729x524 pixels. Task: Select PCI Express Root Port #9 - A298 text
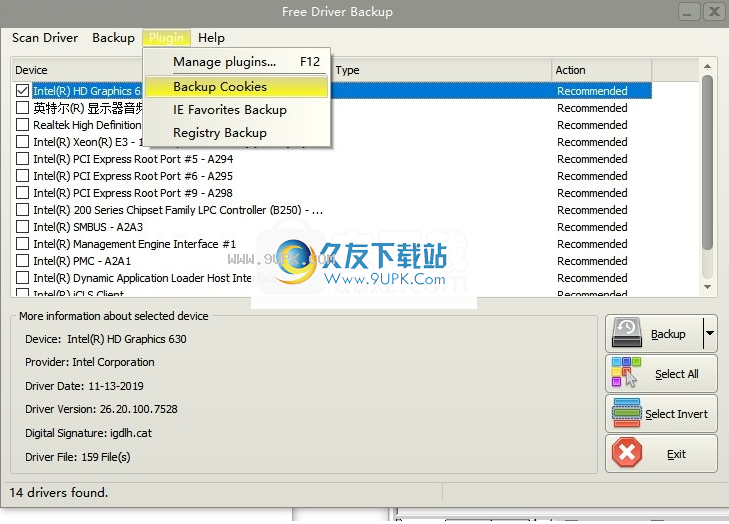133,193
